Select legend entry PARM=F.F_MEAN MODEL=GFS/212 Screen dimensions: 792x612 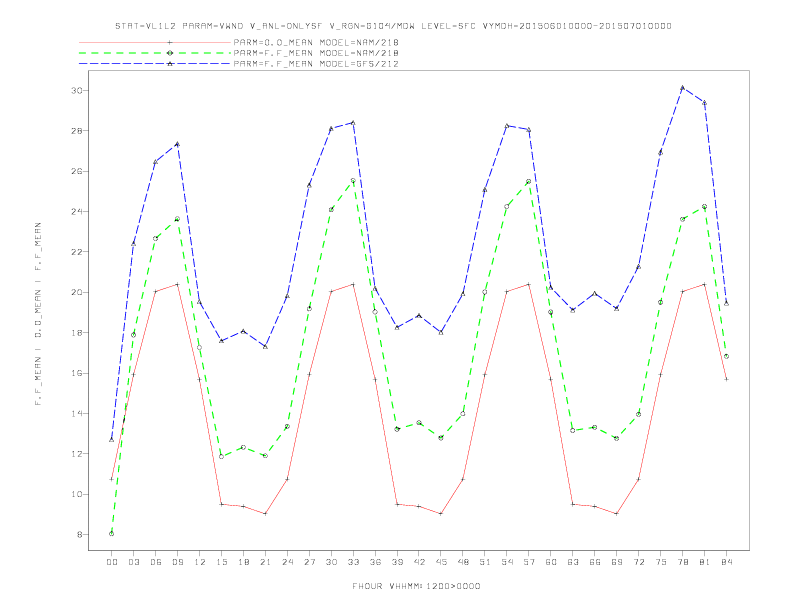[316, 64]
